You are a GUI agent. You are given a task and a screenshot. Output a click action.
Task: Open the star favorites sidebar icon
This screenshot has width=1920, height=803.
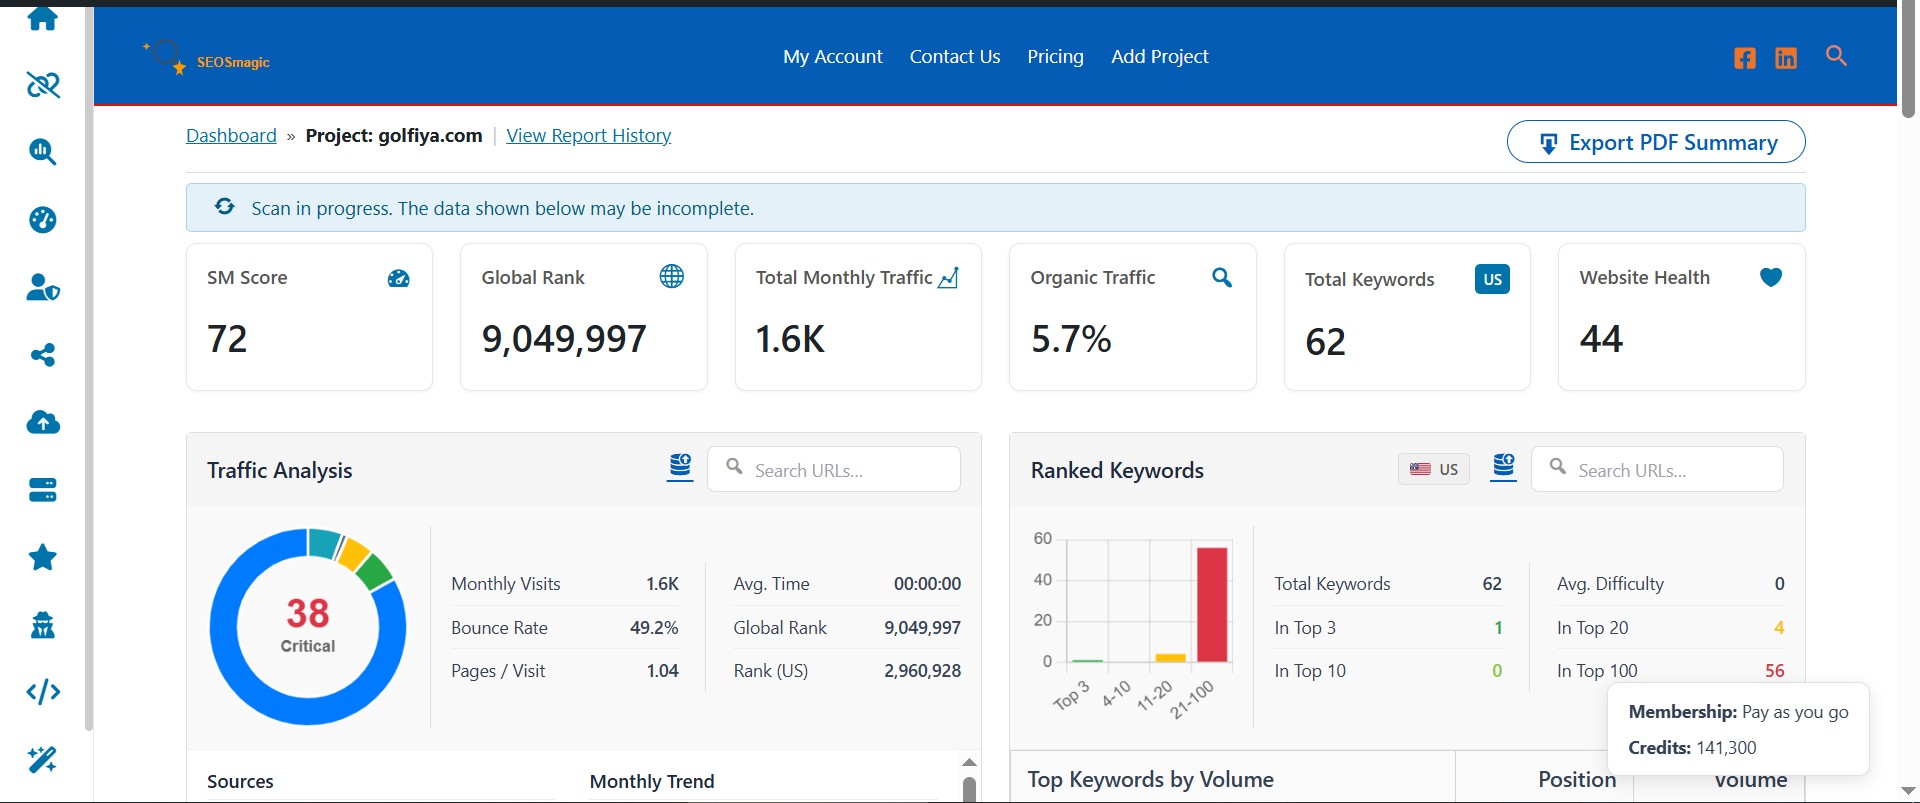click(x=43, y=557)
